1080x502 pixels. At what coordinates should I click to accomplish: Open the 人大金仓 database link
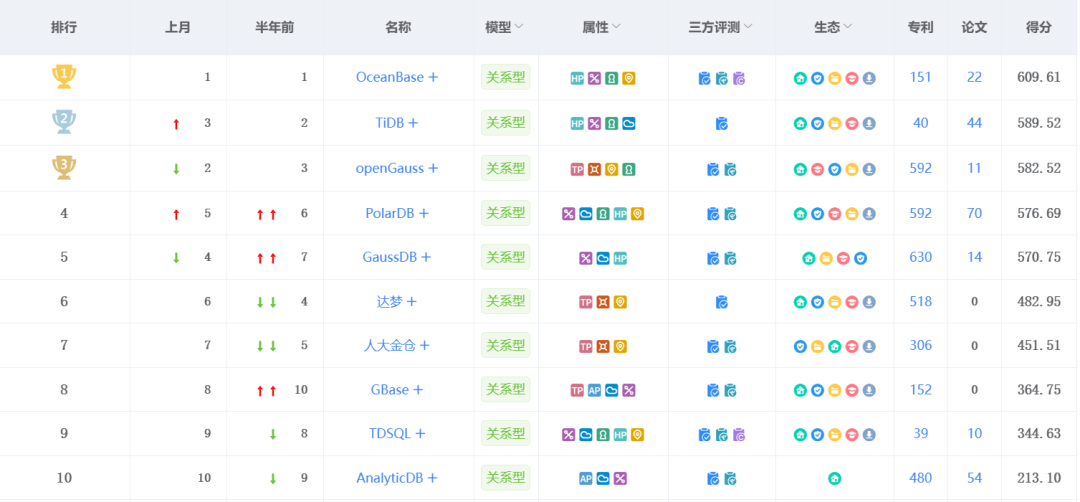pos(390,346)
